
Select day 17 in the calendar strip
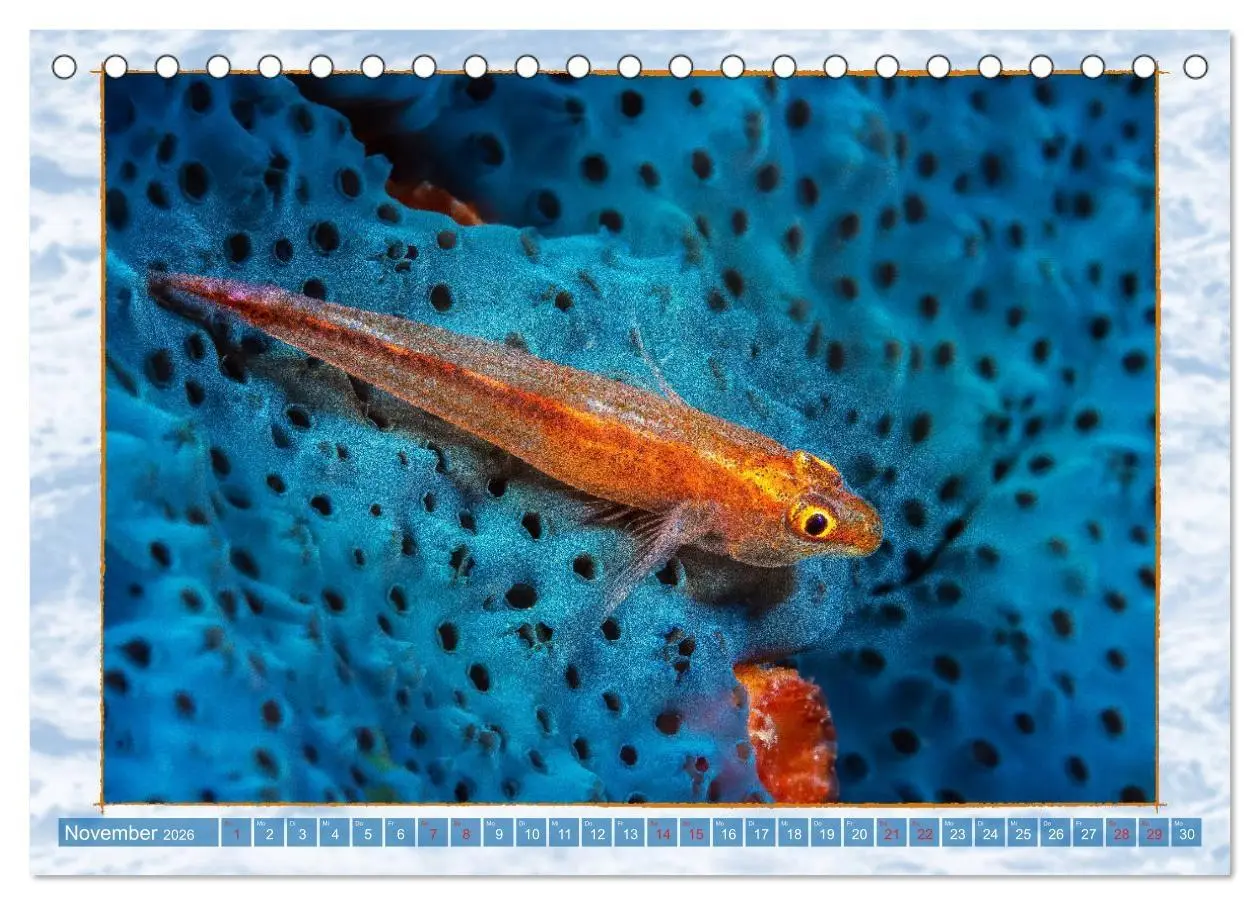tap(761, 833)
